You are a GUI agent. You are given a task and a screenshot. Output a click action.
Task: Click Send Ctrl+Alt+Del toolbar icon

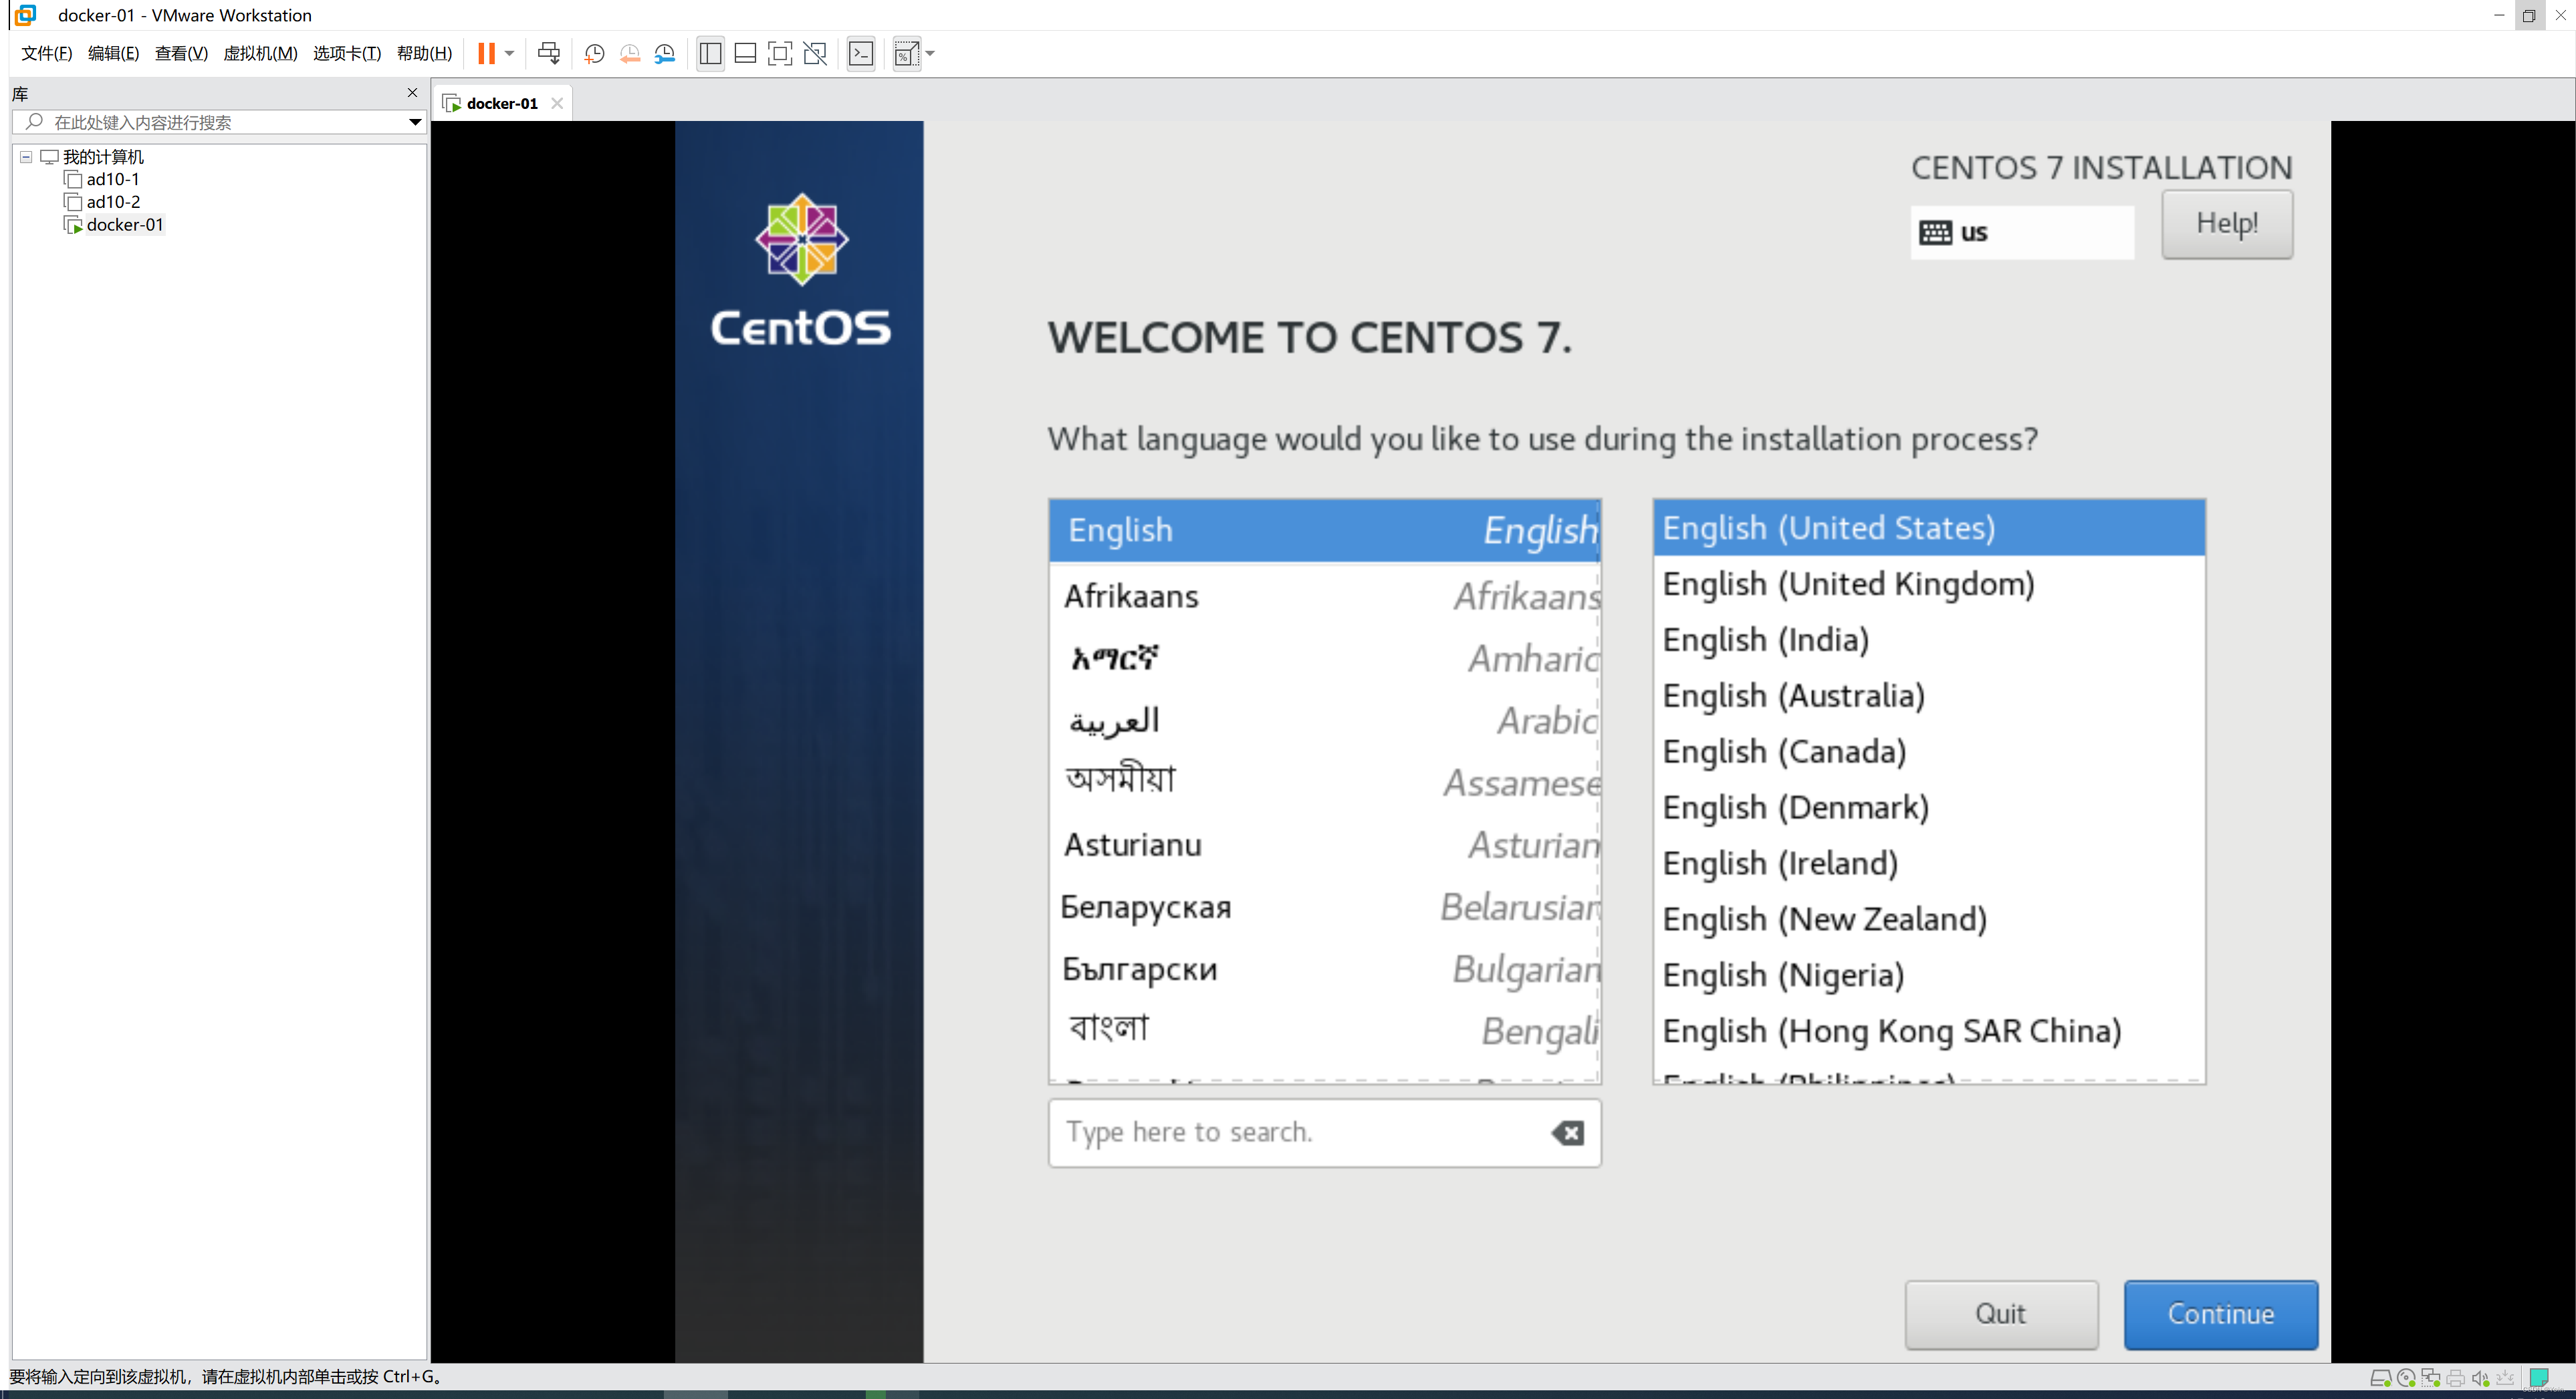pyautogui.click(x=549, y=54)
